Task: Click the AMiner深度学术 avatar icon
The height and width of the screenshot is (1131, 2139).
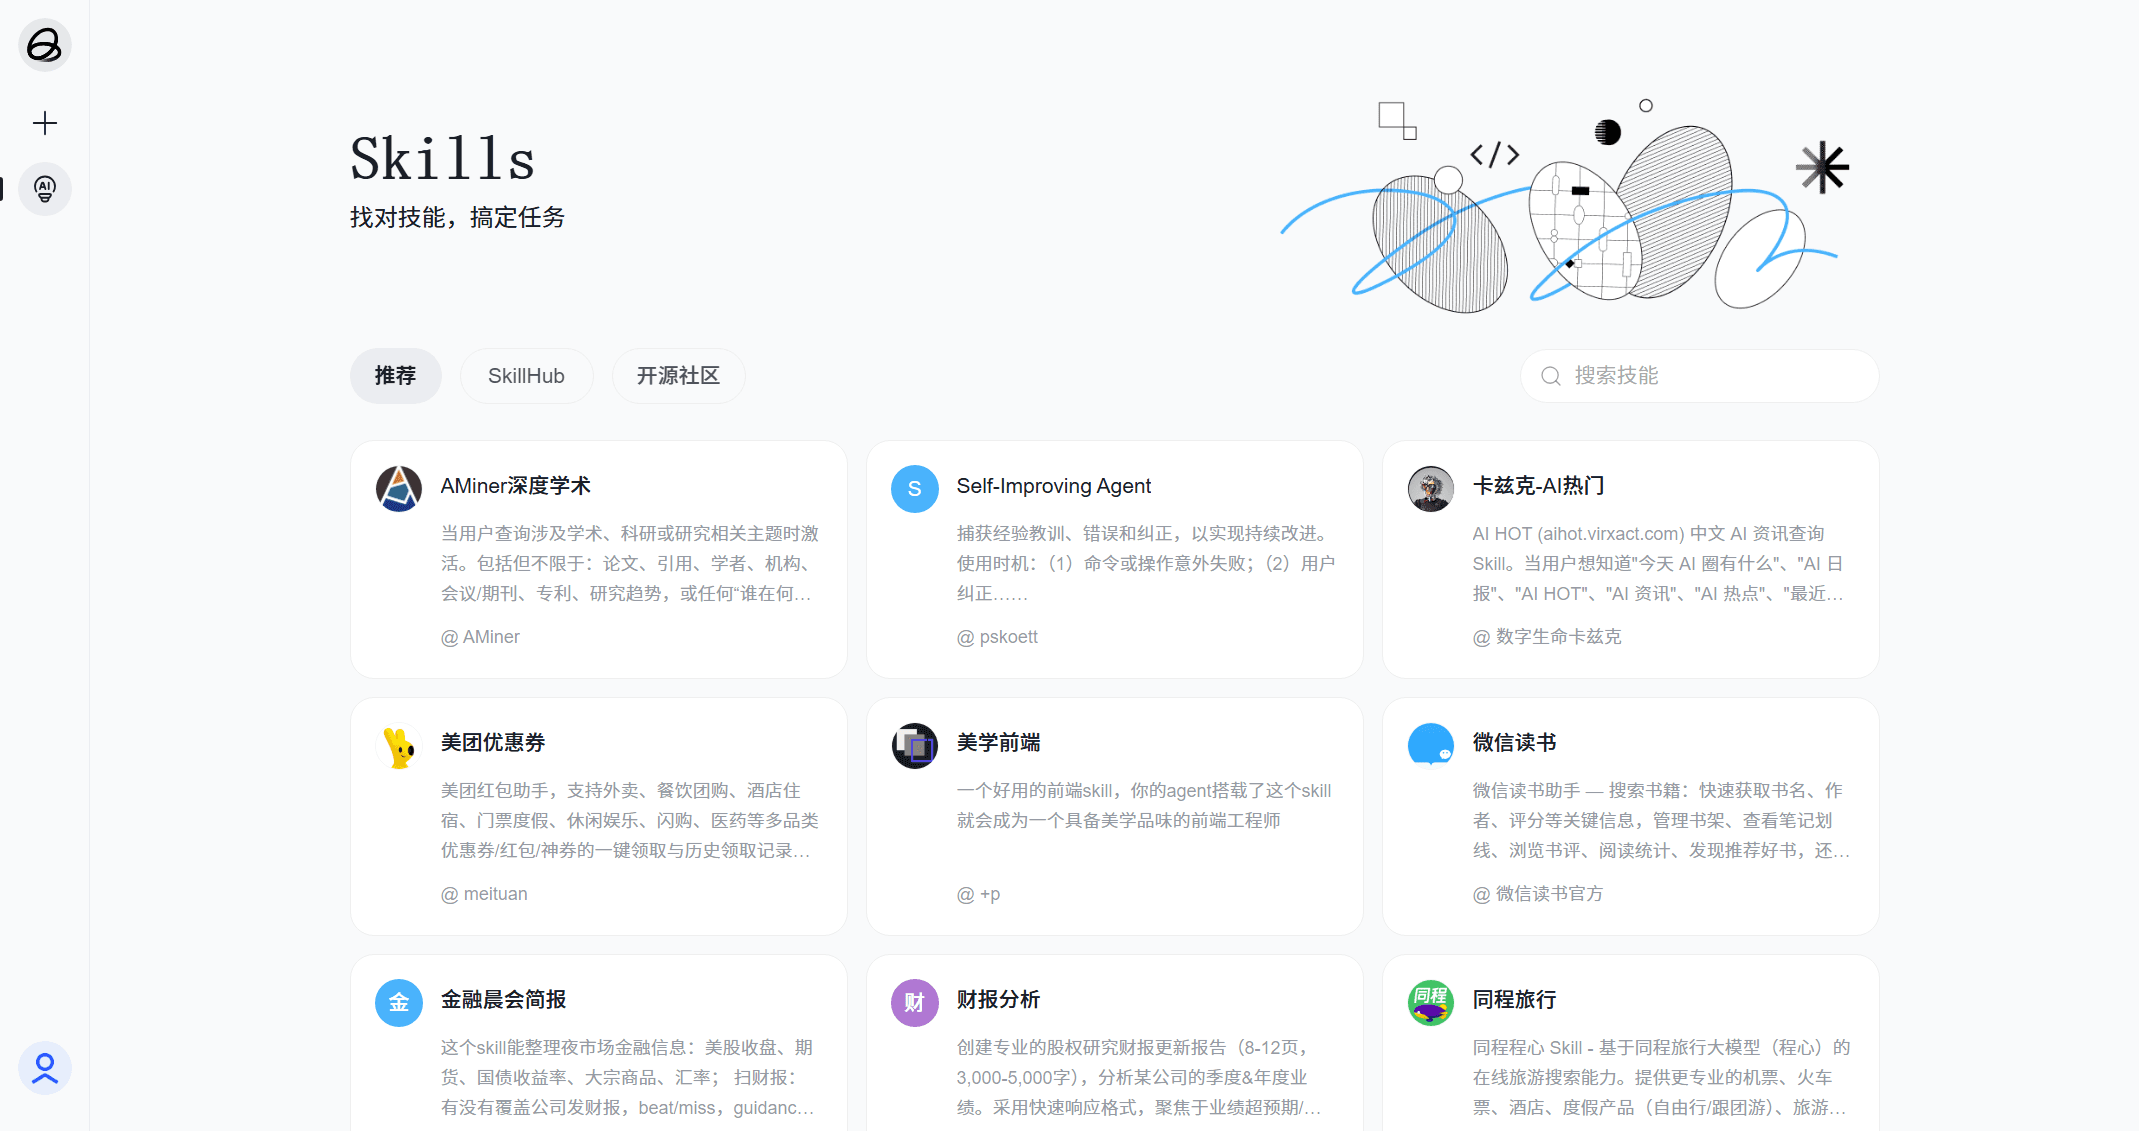Action: [399, 489]
